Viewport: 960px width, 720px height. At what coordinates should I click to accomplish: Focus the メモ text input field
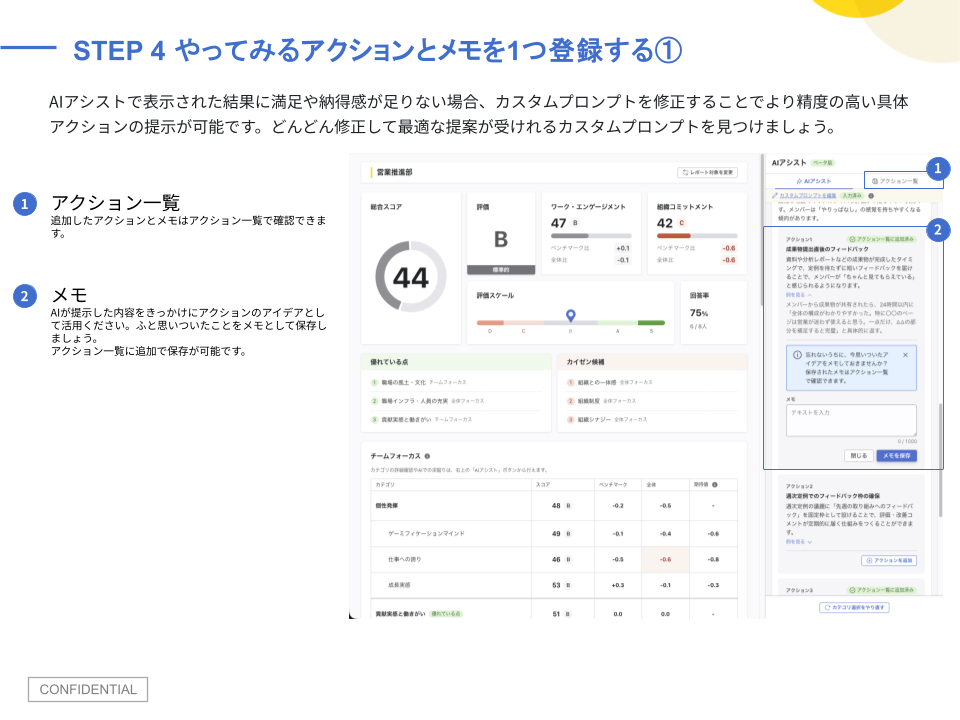tap(851, 420)
